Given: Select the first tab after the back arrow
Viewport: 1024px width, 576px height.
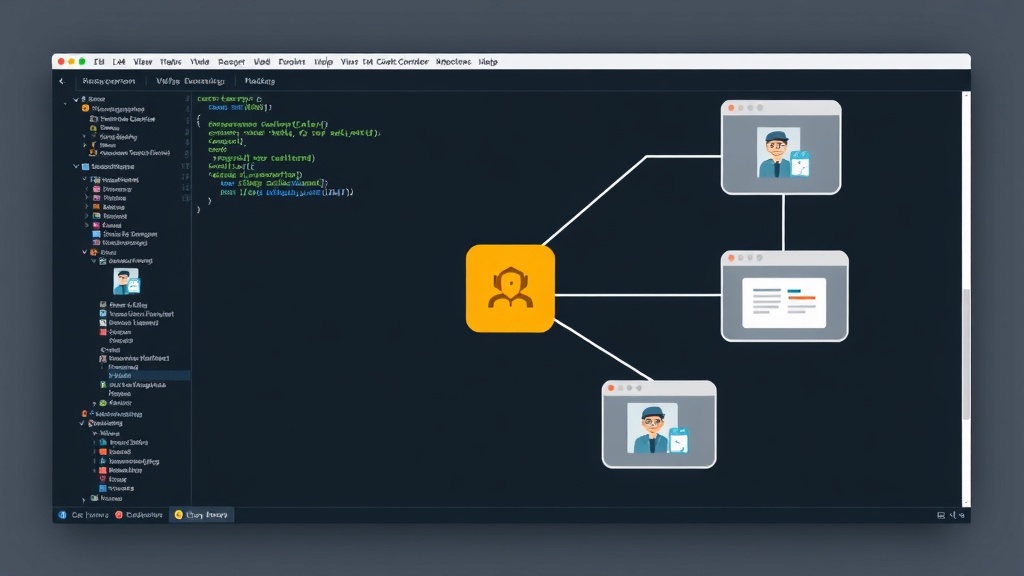Looking at the screenshot, I should click(x=109, y=82).
